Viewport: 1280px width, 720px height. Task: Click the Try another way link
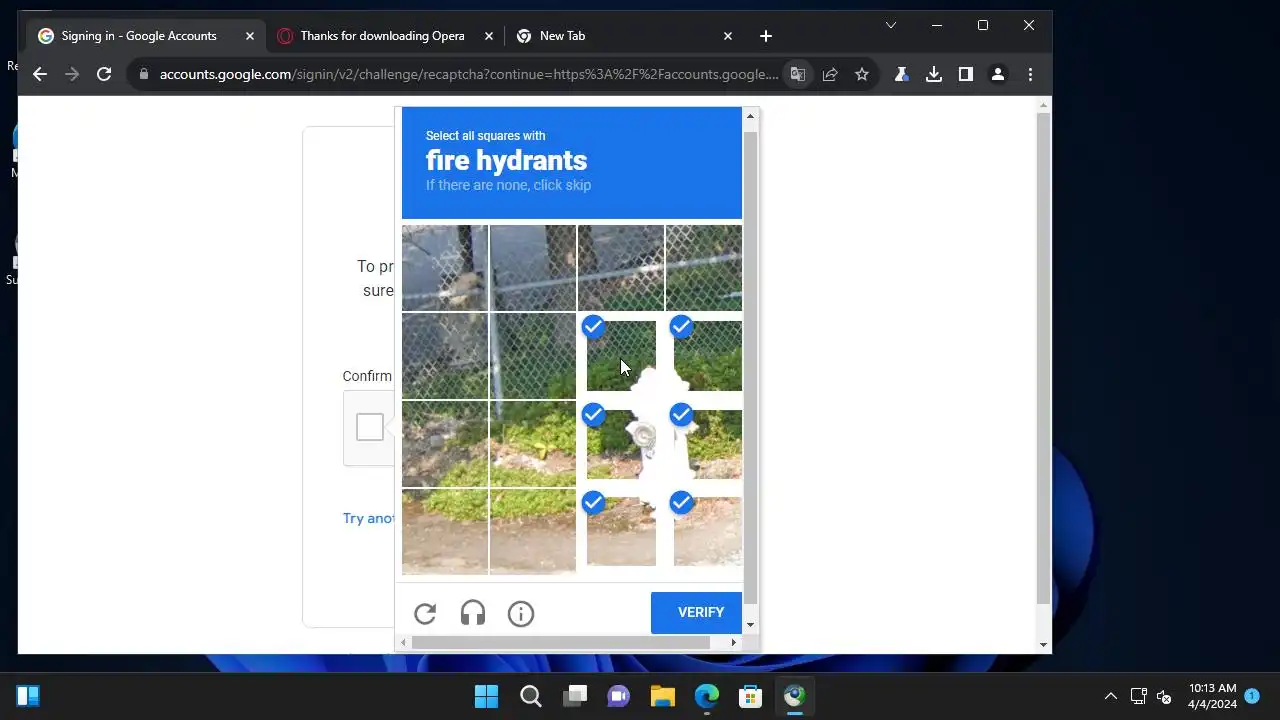[x=369, y=518]
